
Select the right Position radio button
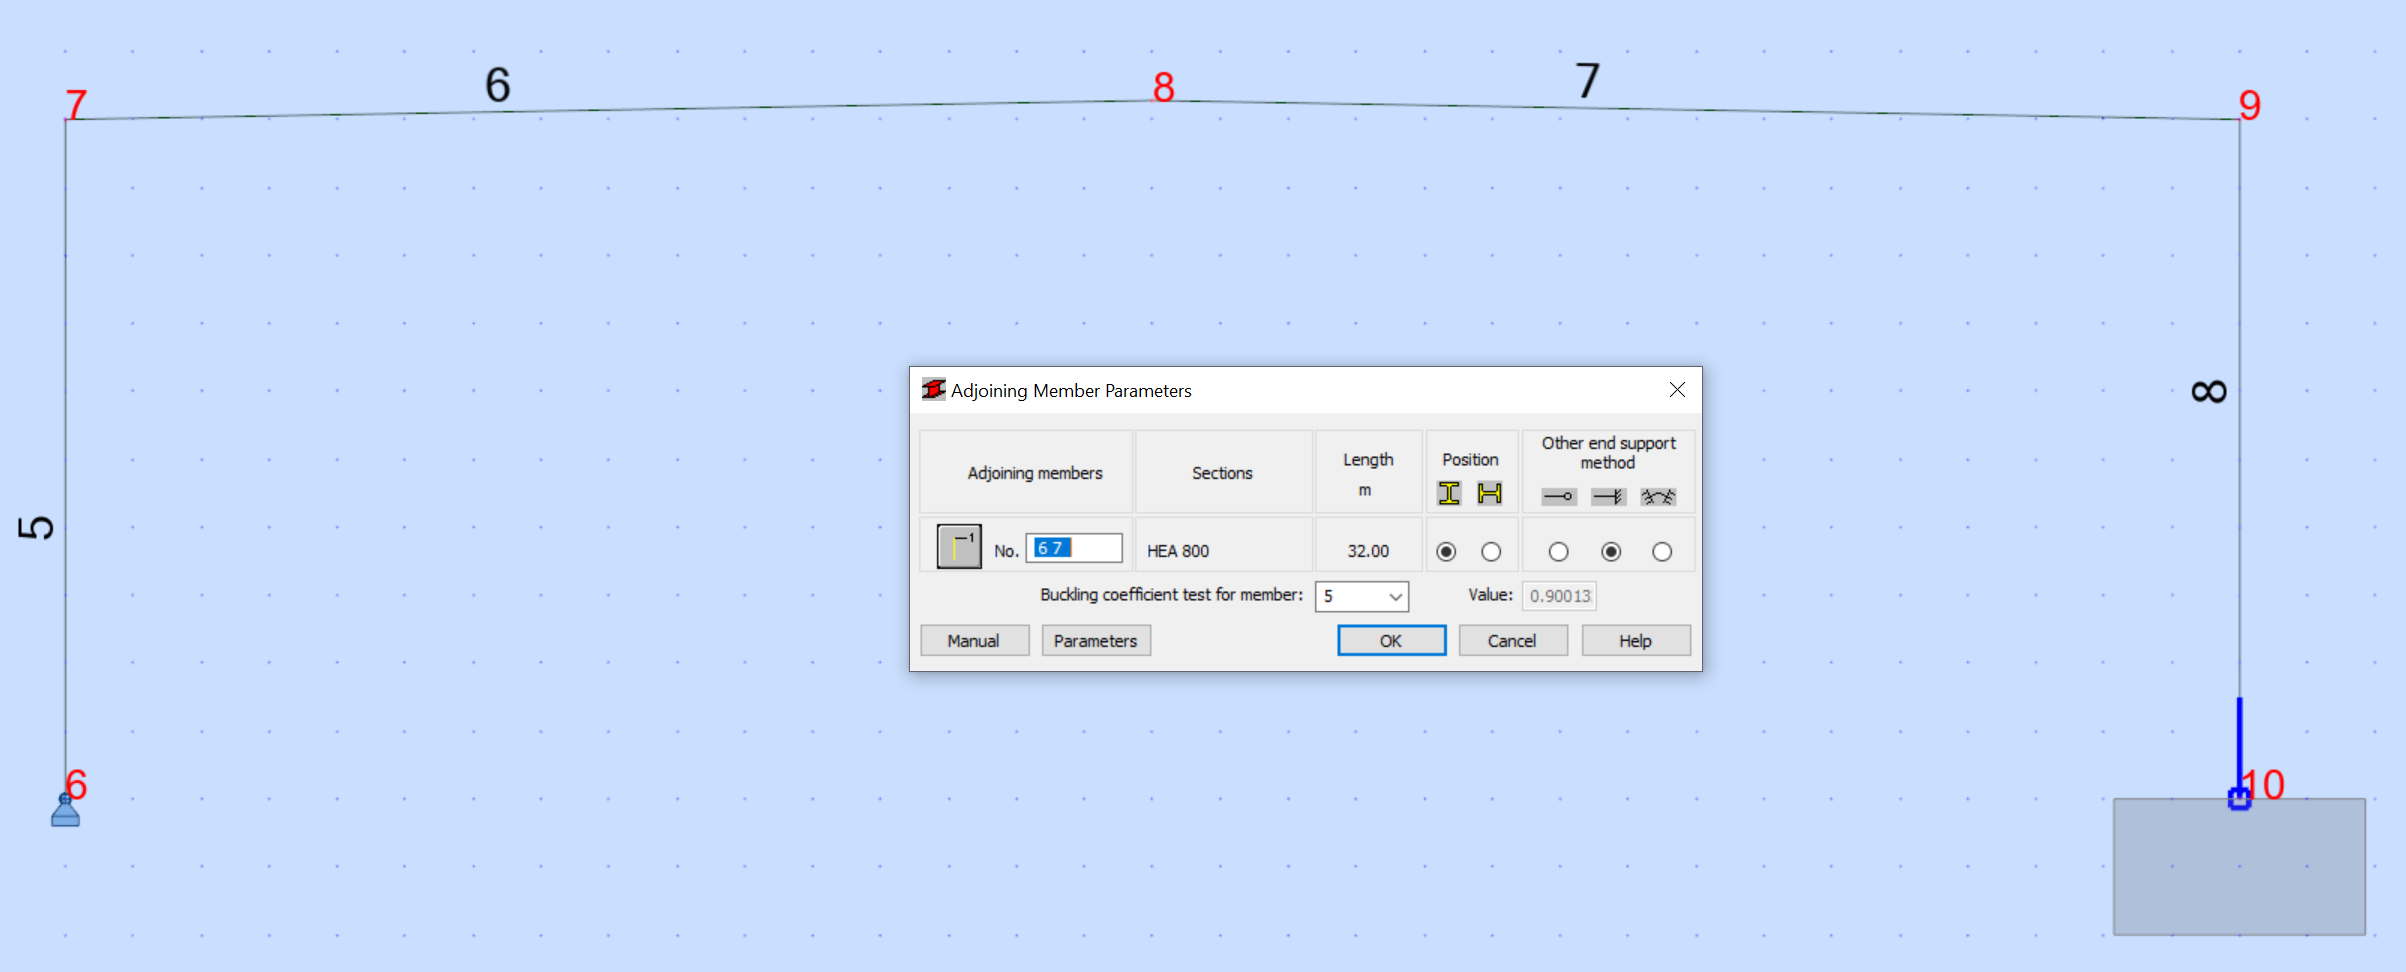[1491, 551]
